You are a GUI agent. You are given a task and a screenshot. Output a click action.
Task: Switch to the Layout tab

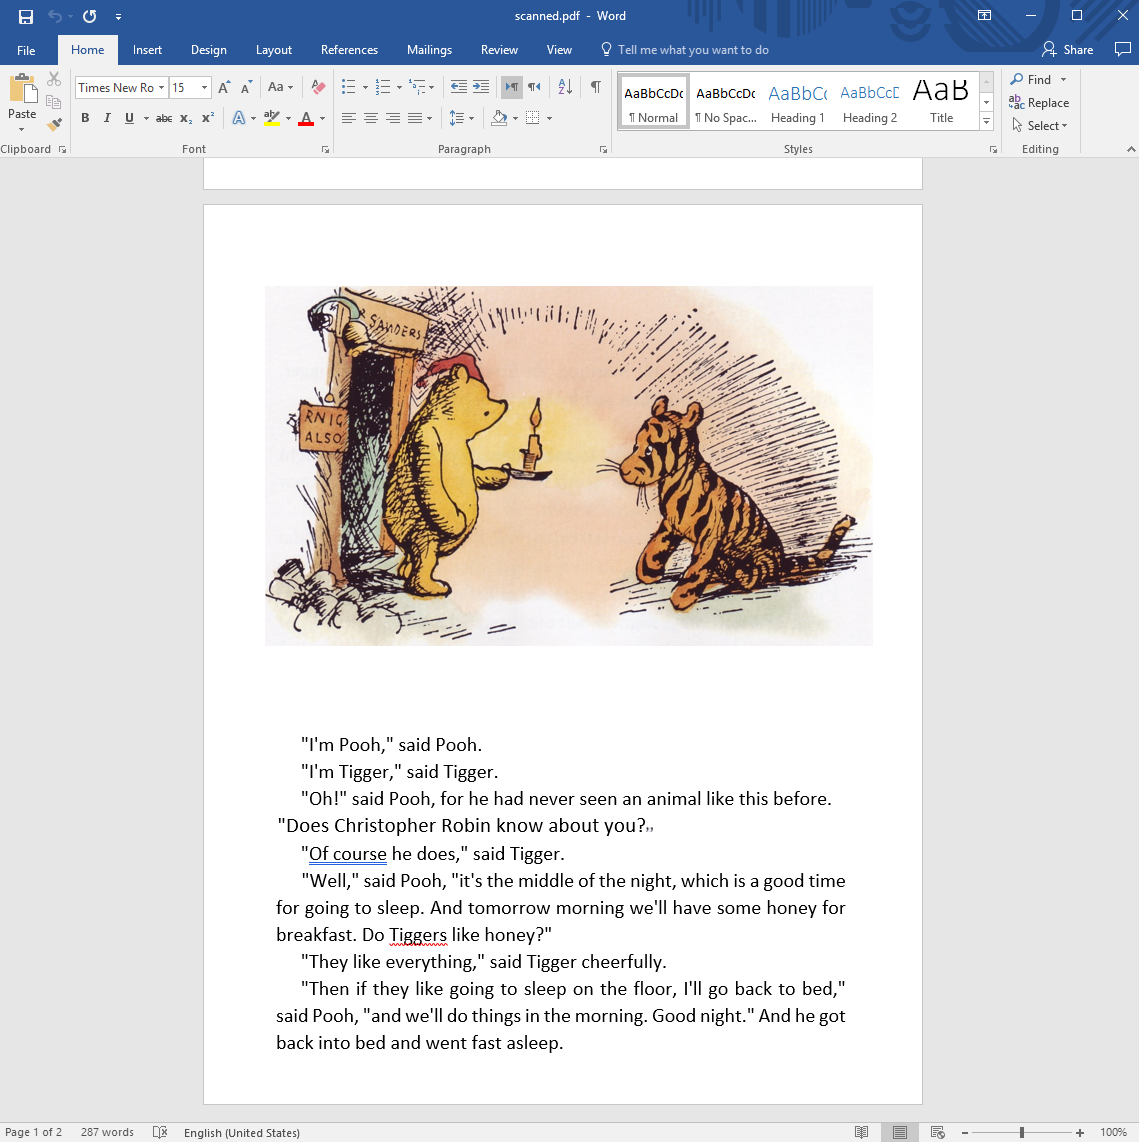274,50
